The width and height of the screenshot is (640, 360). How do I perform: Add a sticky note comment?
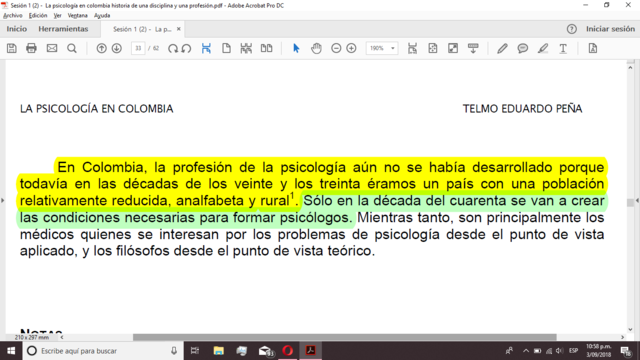522,48
